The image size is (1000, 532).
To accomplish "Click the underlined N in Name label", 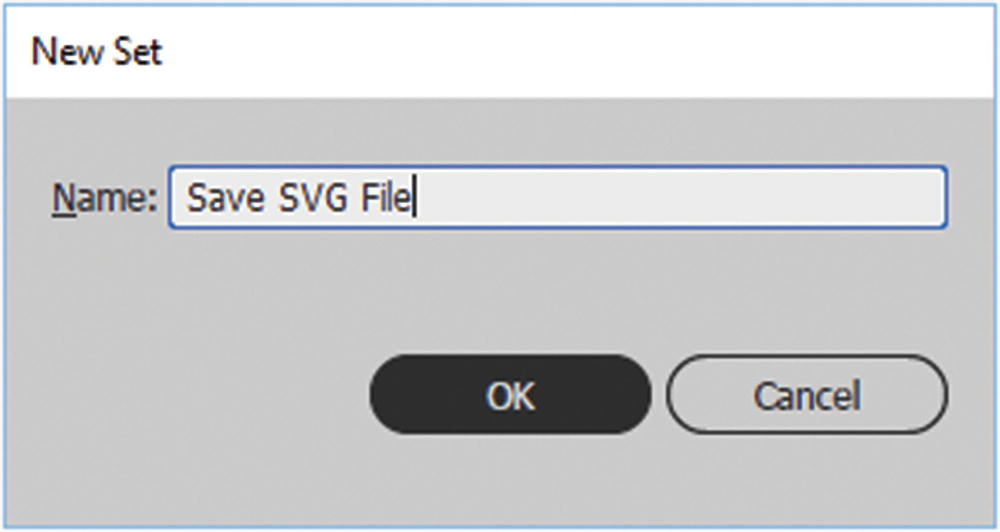I will click(x=61, y=199).
